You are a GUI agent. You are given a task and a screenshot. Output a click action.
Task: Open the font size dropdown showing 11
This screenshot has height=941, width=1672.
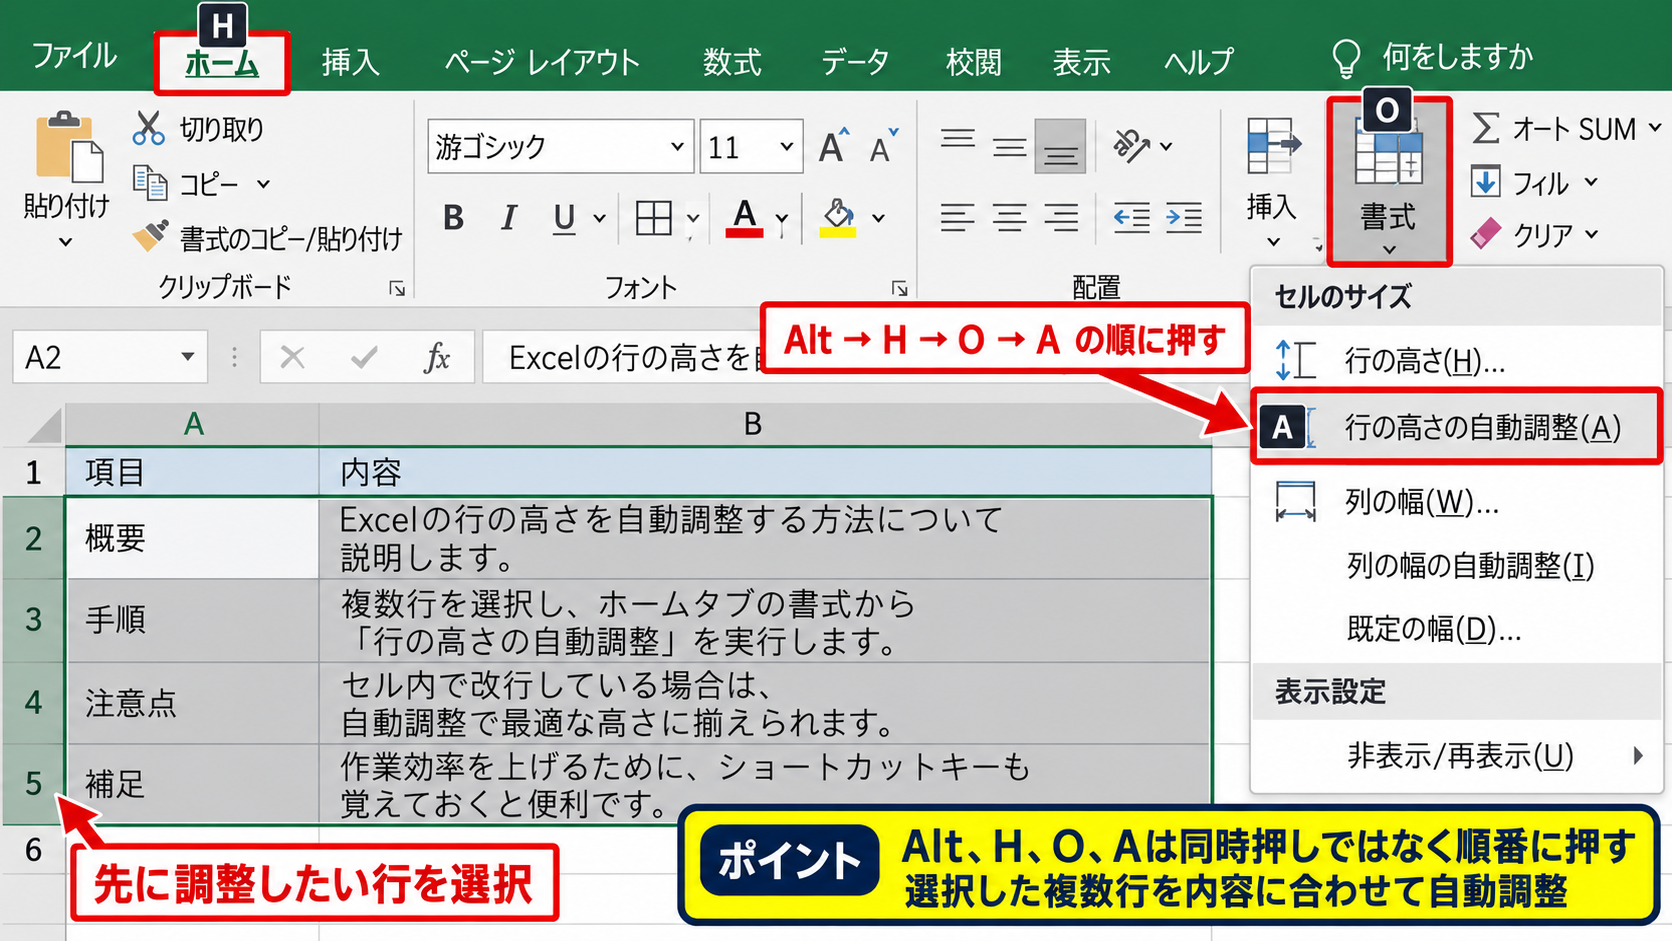(x=786, y=147)
